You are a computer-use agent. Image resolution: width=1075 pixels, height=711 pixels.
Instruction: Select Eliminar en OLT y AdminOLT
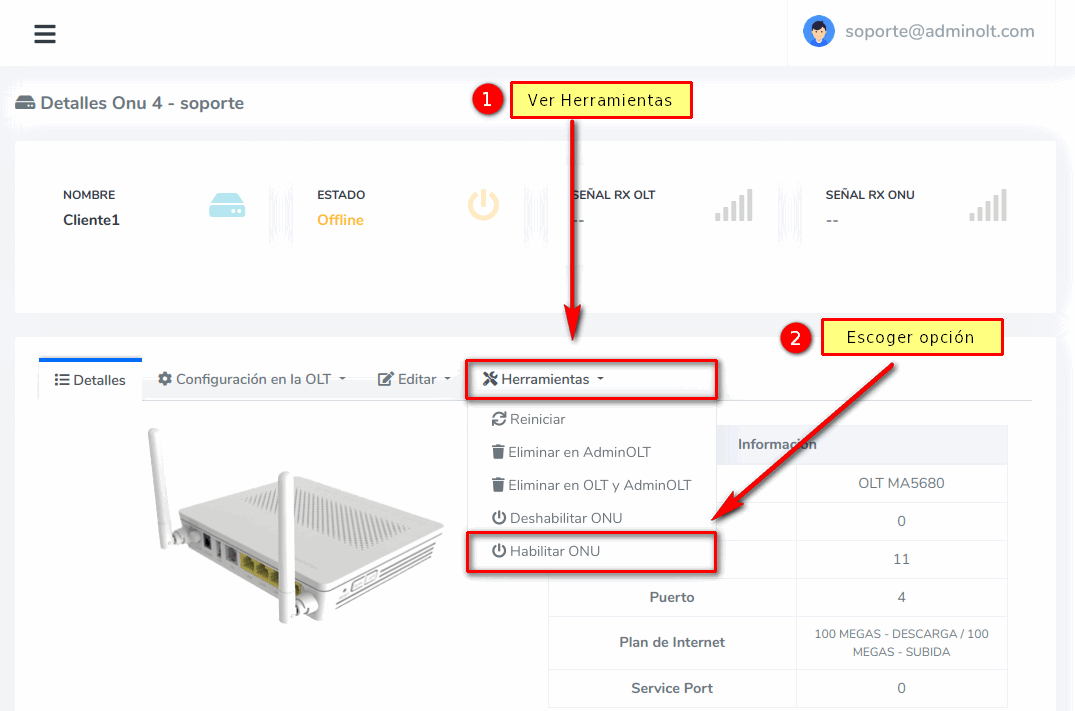click(598, 485)
